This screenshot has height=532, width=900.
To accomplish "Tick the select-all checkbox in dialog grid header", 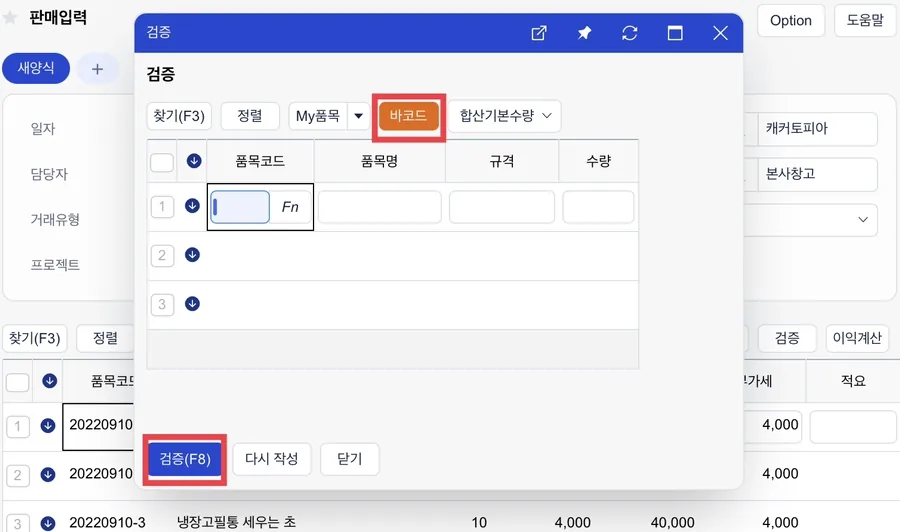I will click(162, 162).
